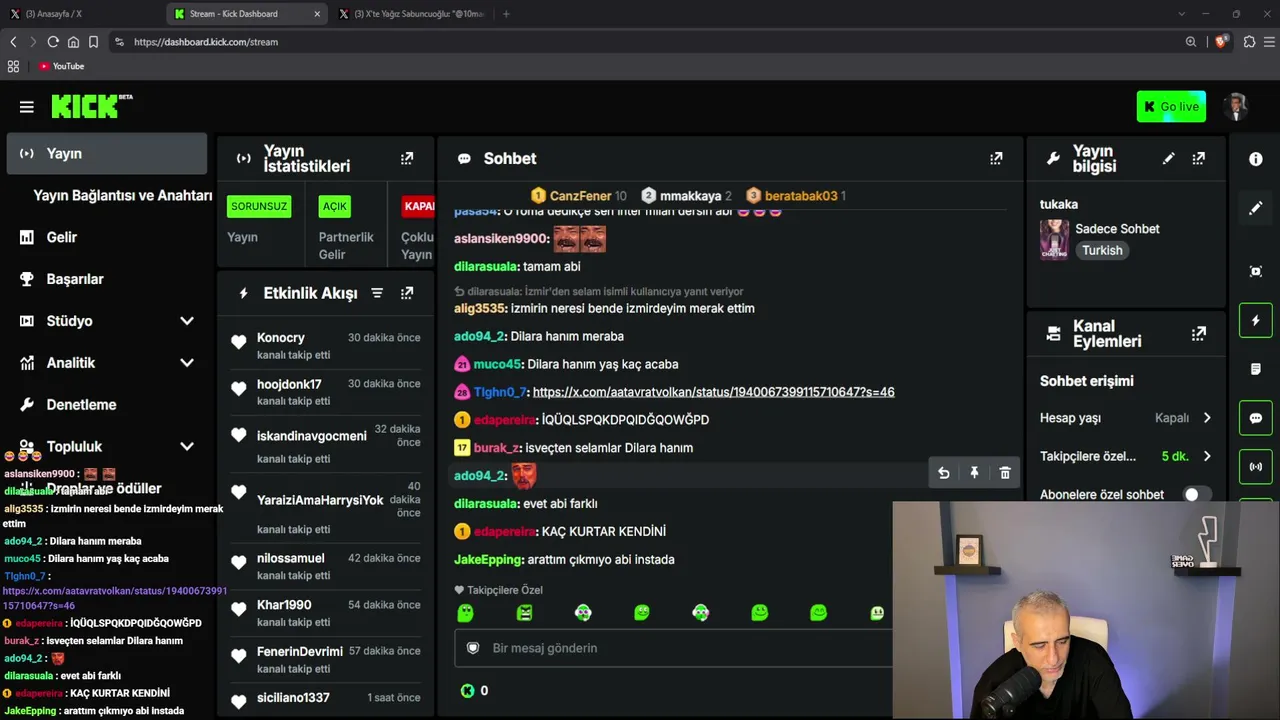Click the Turkish language tag

click(x=1102, y=250)
